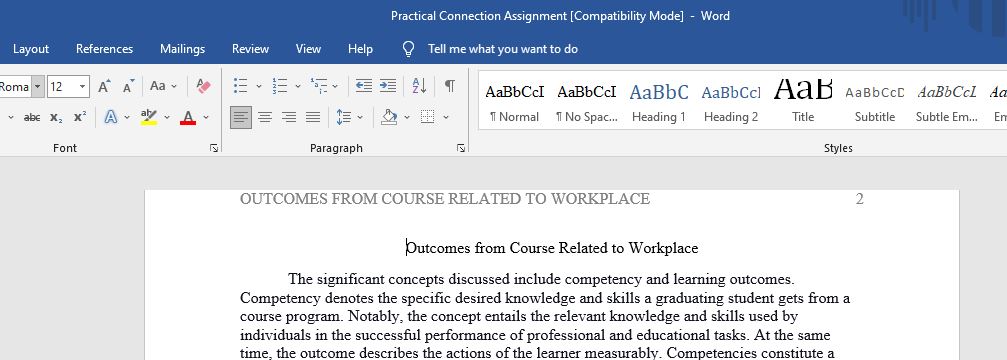
Task: Toggle Show/Hide paragraph marks
Action: 450,86
